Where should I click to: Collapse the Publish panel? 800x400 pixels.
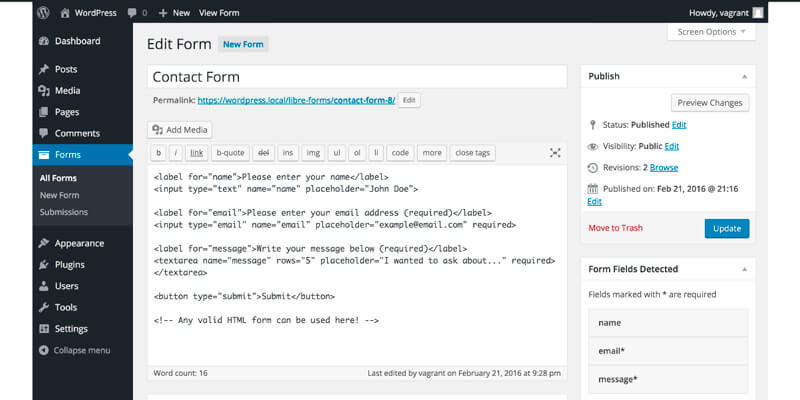(x=744, y=76)
